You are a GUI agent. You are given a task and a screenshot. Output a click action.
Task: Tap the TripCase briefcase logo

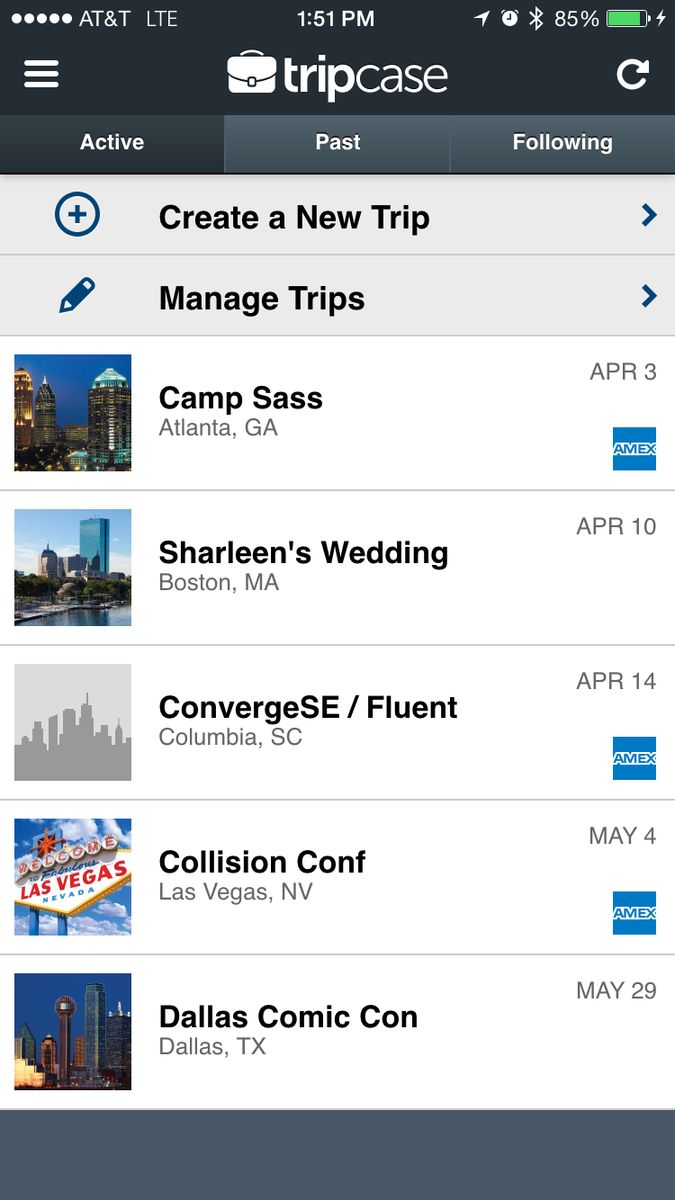(252, 75)
